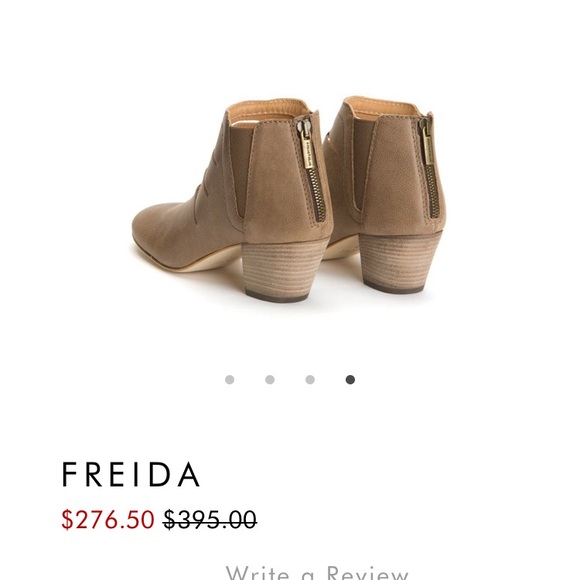The height and width of the screenshot is (580, 580).
Task: Click the active fourth carousel dot
Action: click(350, 380)
